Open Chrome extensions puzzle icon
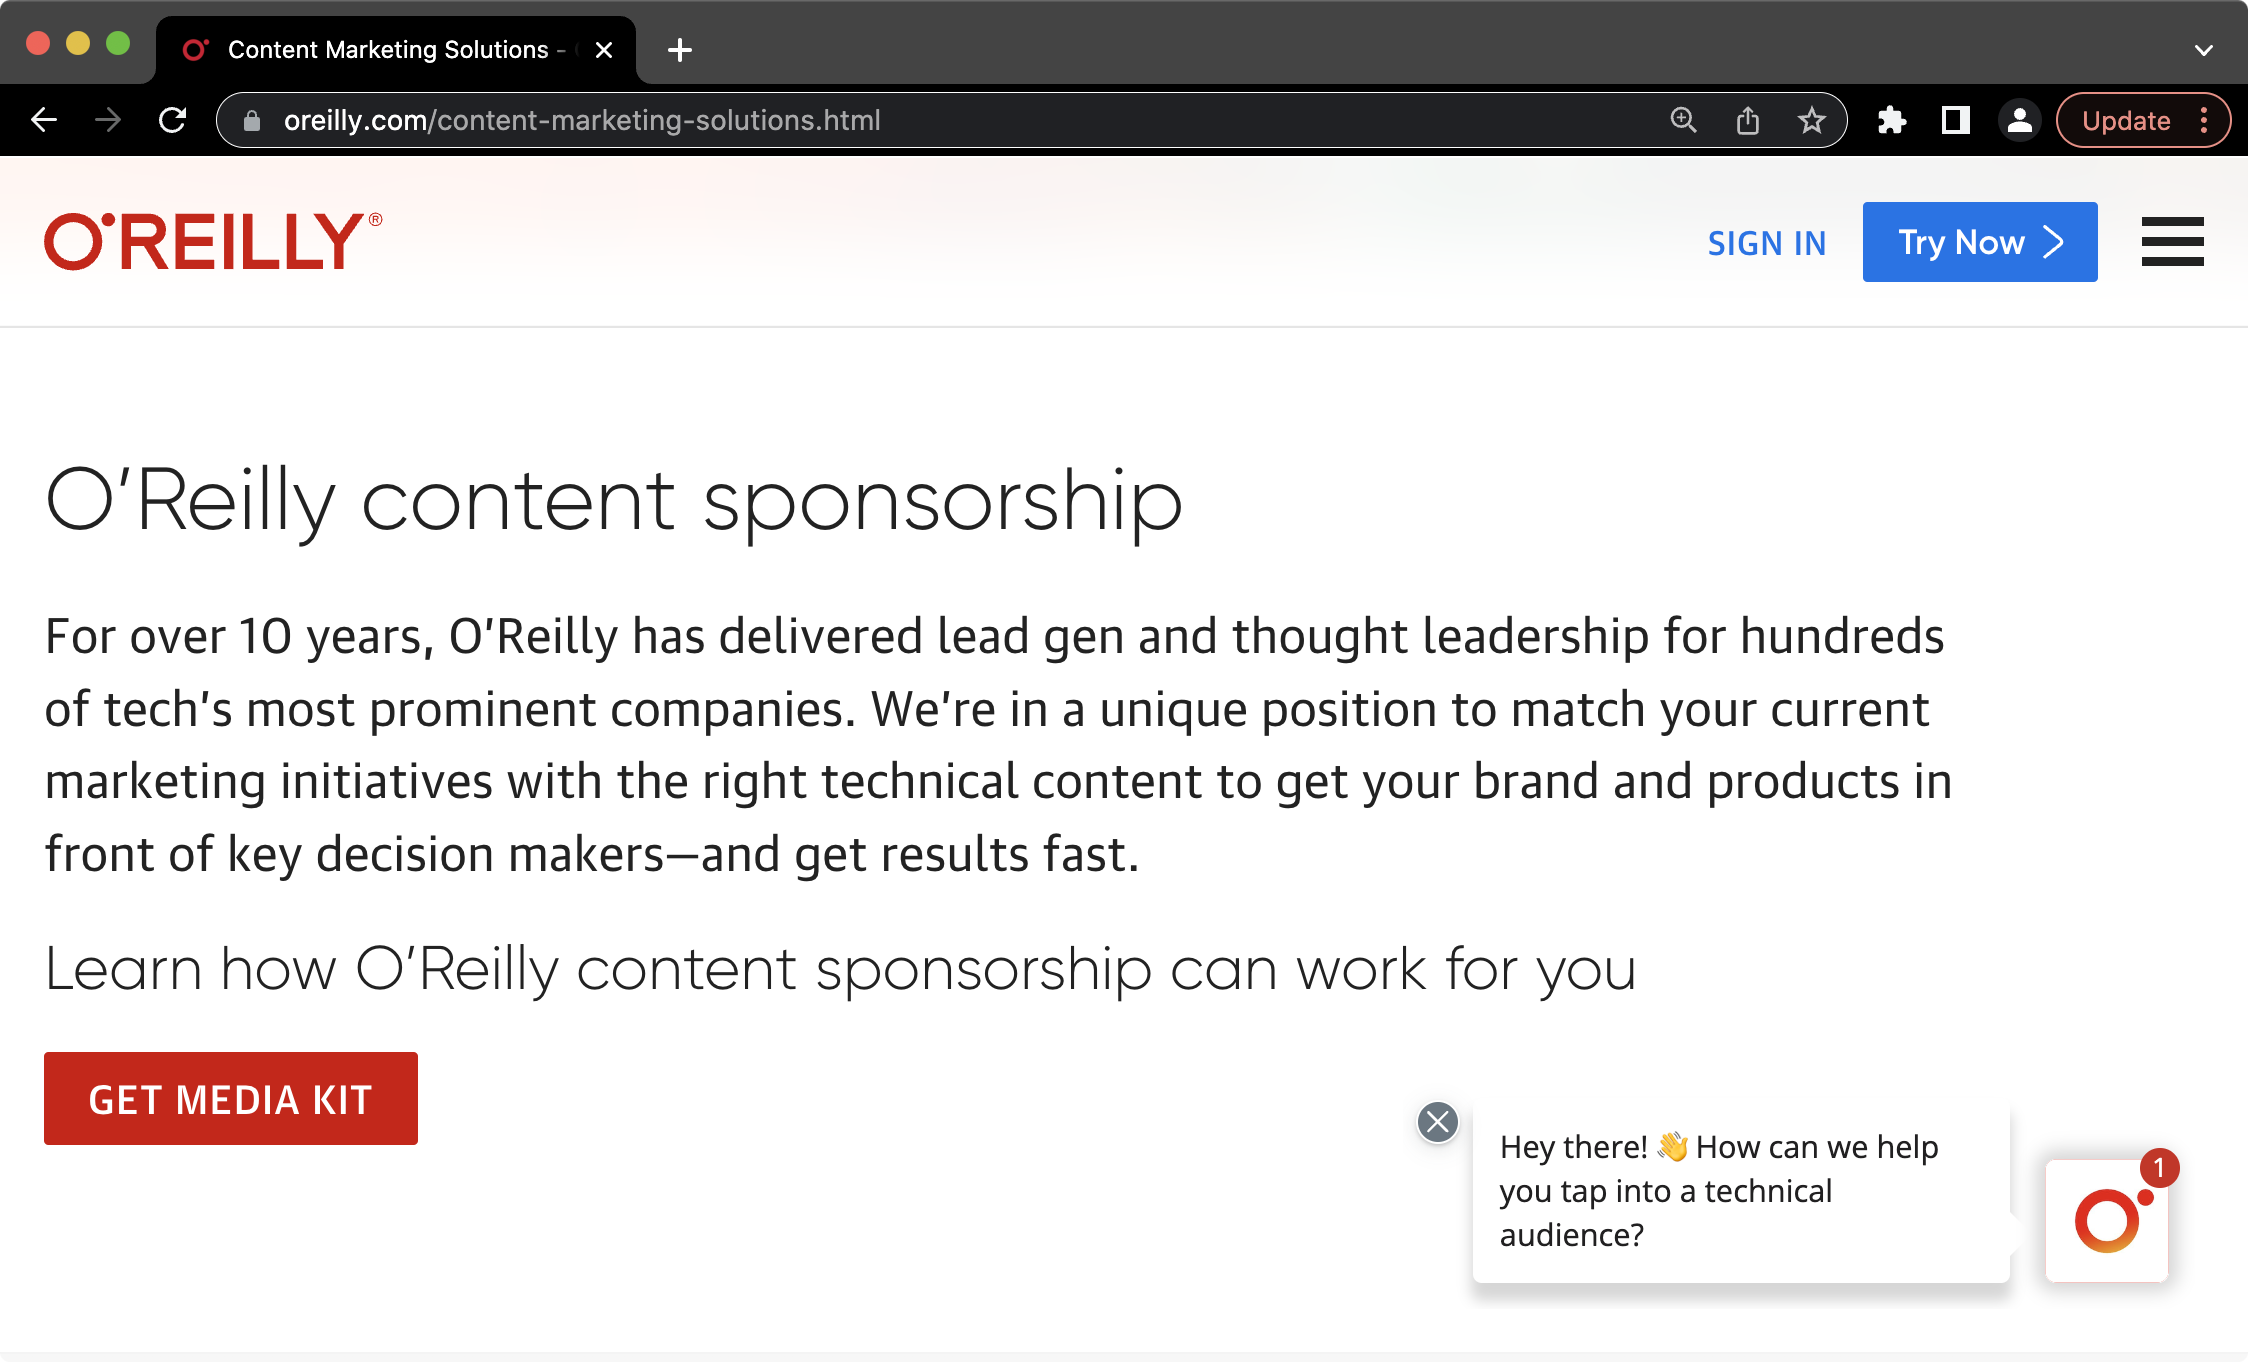The height and width of the screenshot is (1362, 2248). tap(1891, 121)
